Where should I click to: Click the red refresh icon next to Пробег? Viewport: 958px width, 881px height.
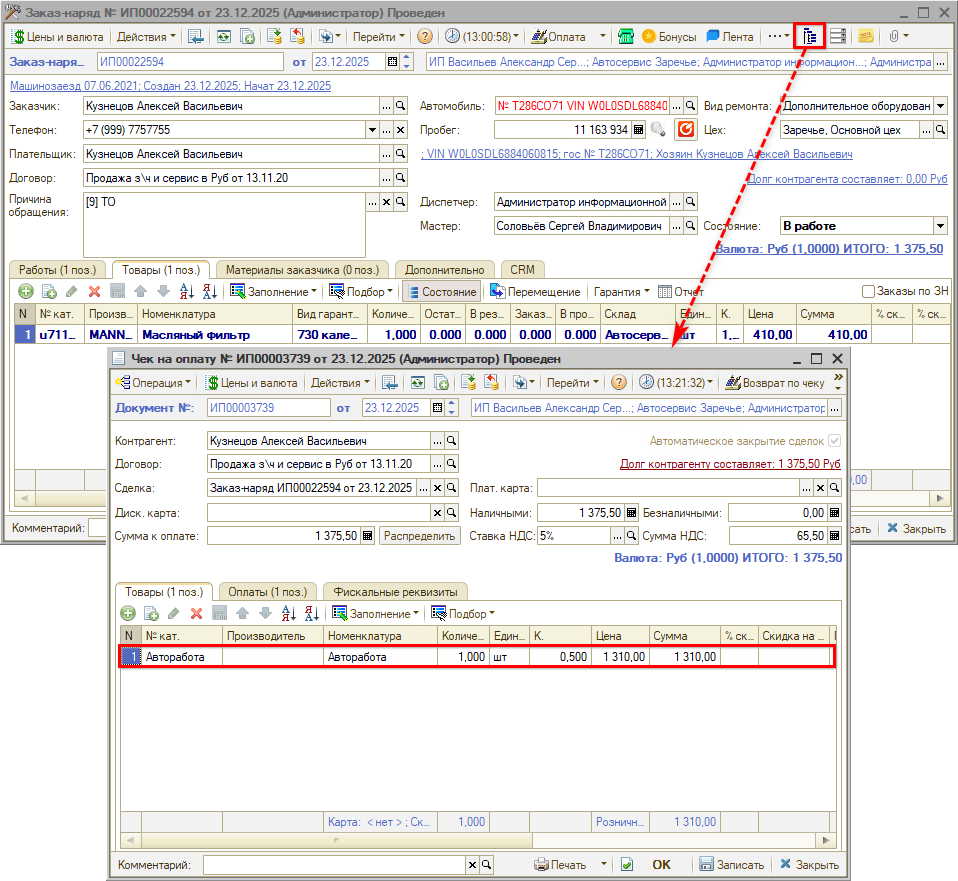coord(685,130)
